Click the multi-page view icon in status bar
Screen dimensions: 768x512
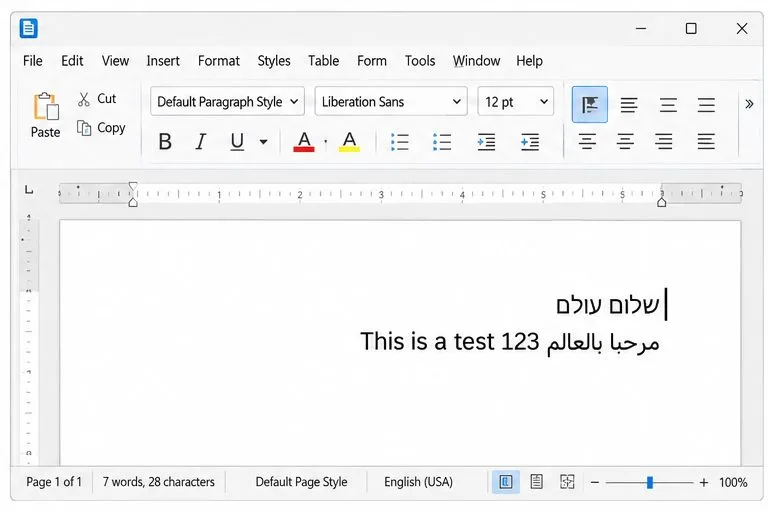point(536,482)
